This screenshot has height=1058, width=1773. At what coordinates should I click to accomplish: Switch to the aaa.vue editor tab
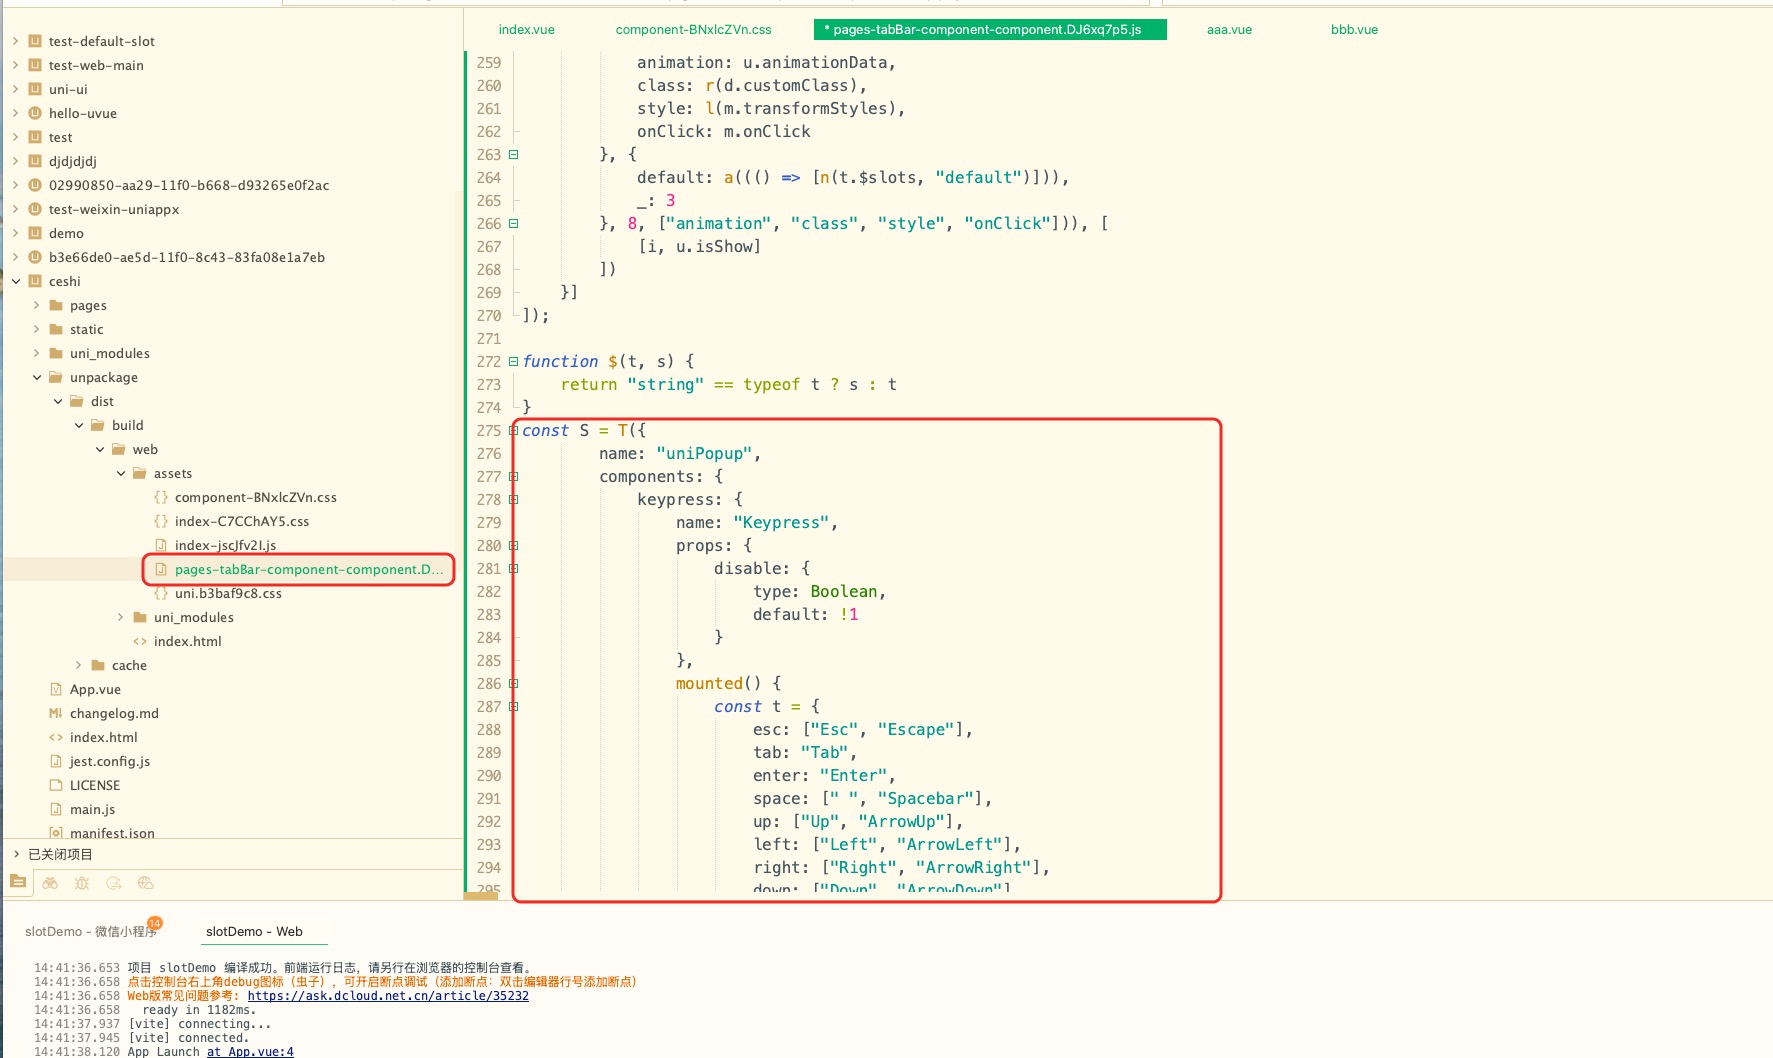(1229, 30)
